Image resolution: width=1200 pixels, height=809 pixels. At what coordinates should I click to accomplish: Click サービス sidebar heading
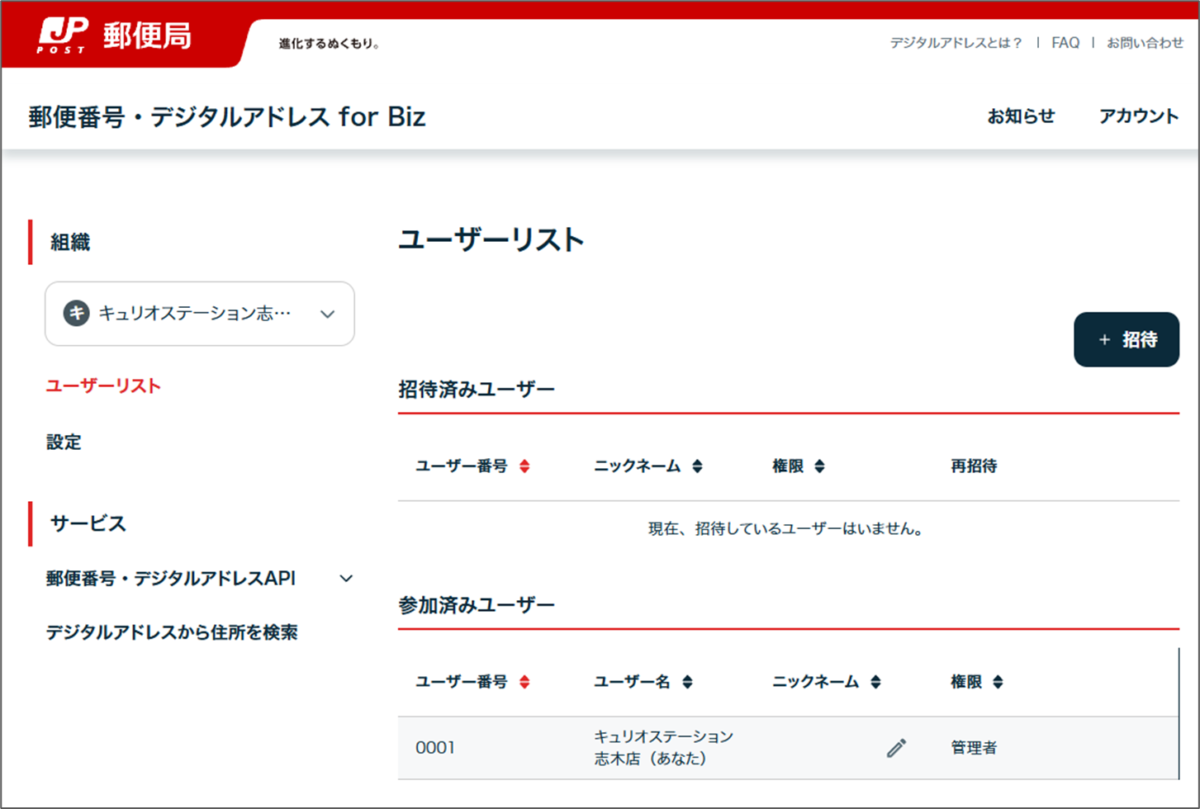(x=88, y=523)
